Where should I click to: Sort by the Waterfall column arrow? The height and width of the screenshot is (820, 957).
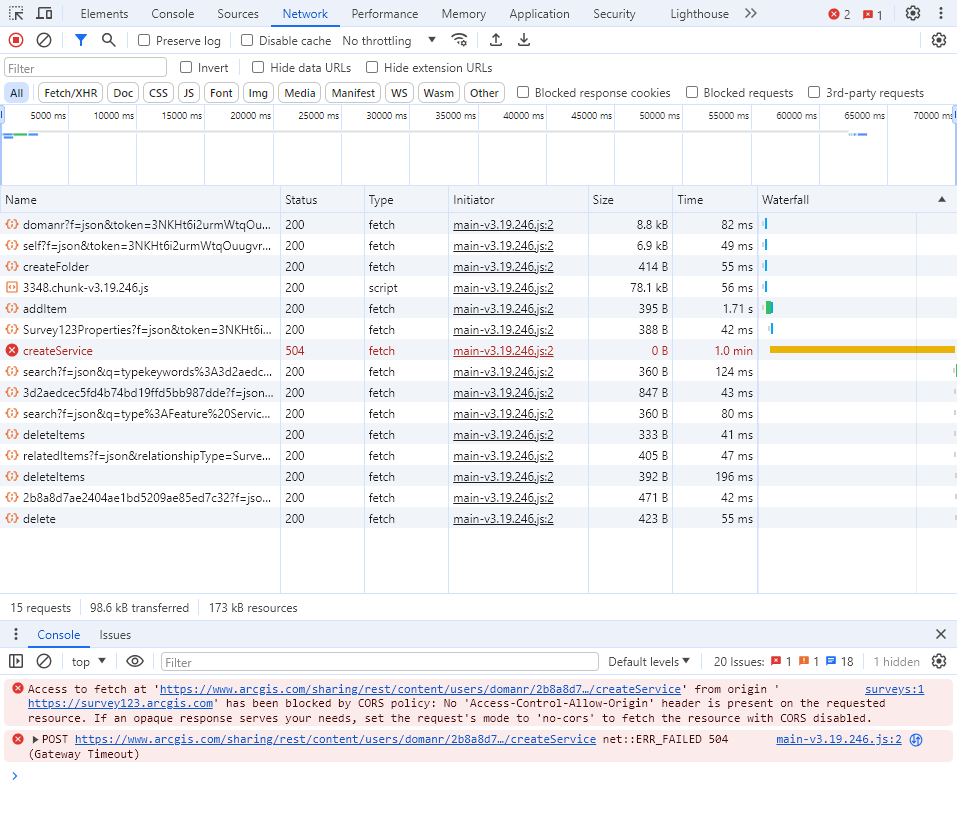(942, 200)
